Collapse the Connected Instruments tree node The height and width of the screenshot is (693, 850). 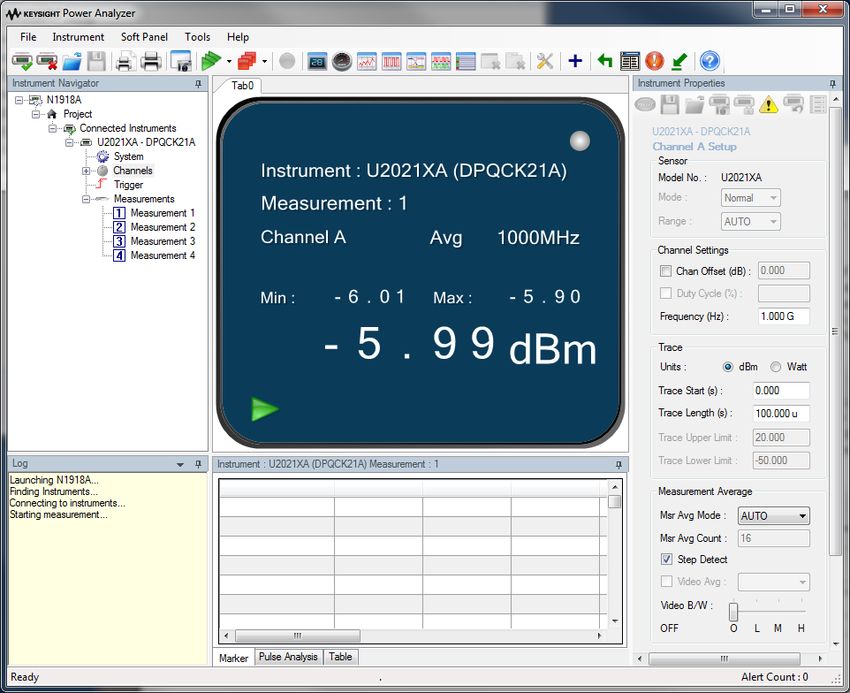(x=53, y=129)
